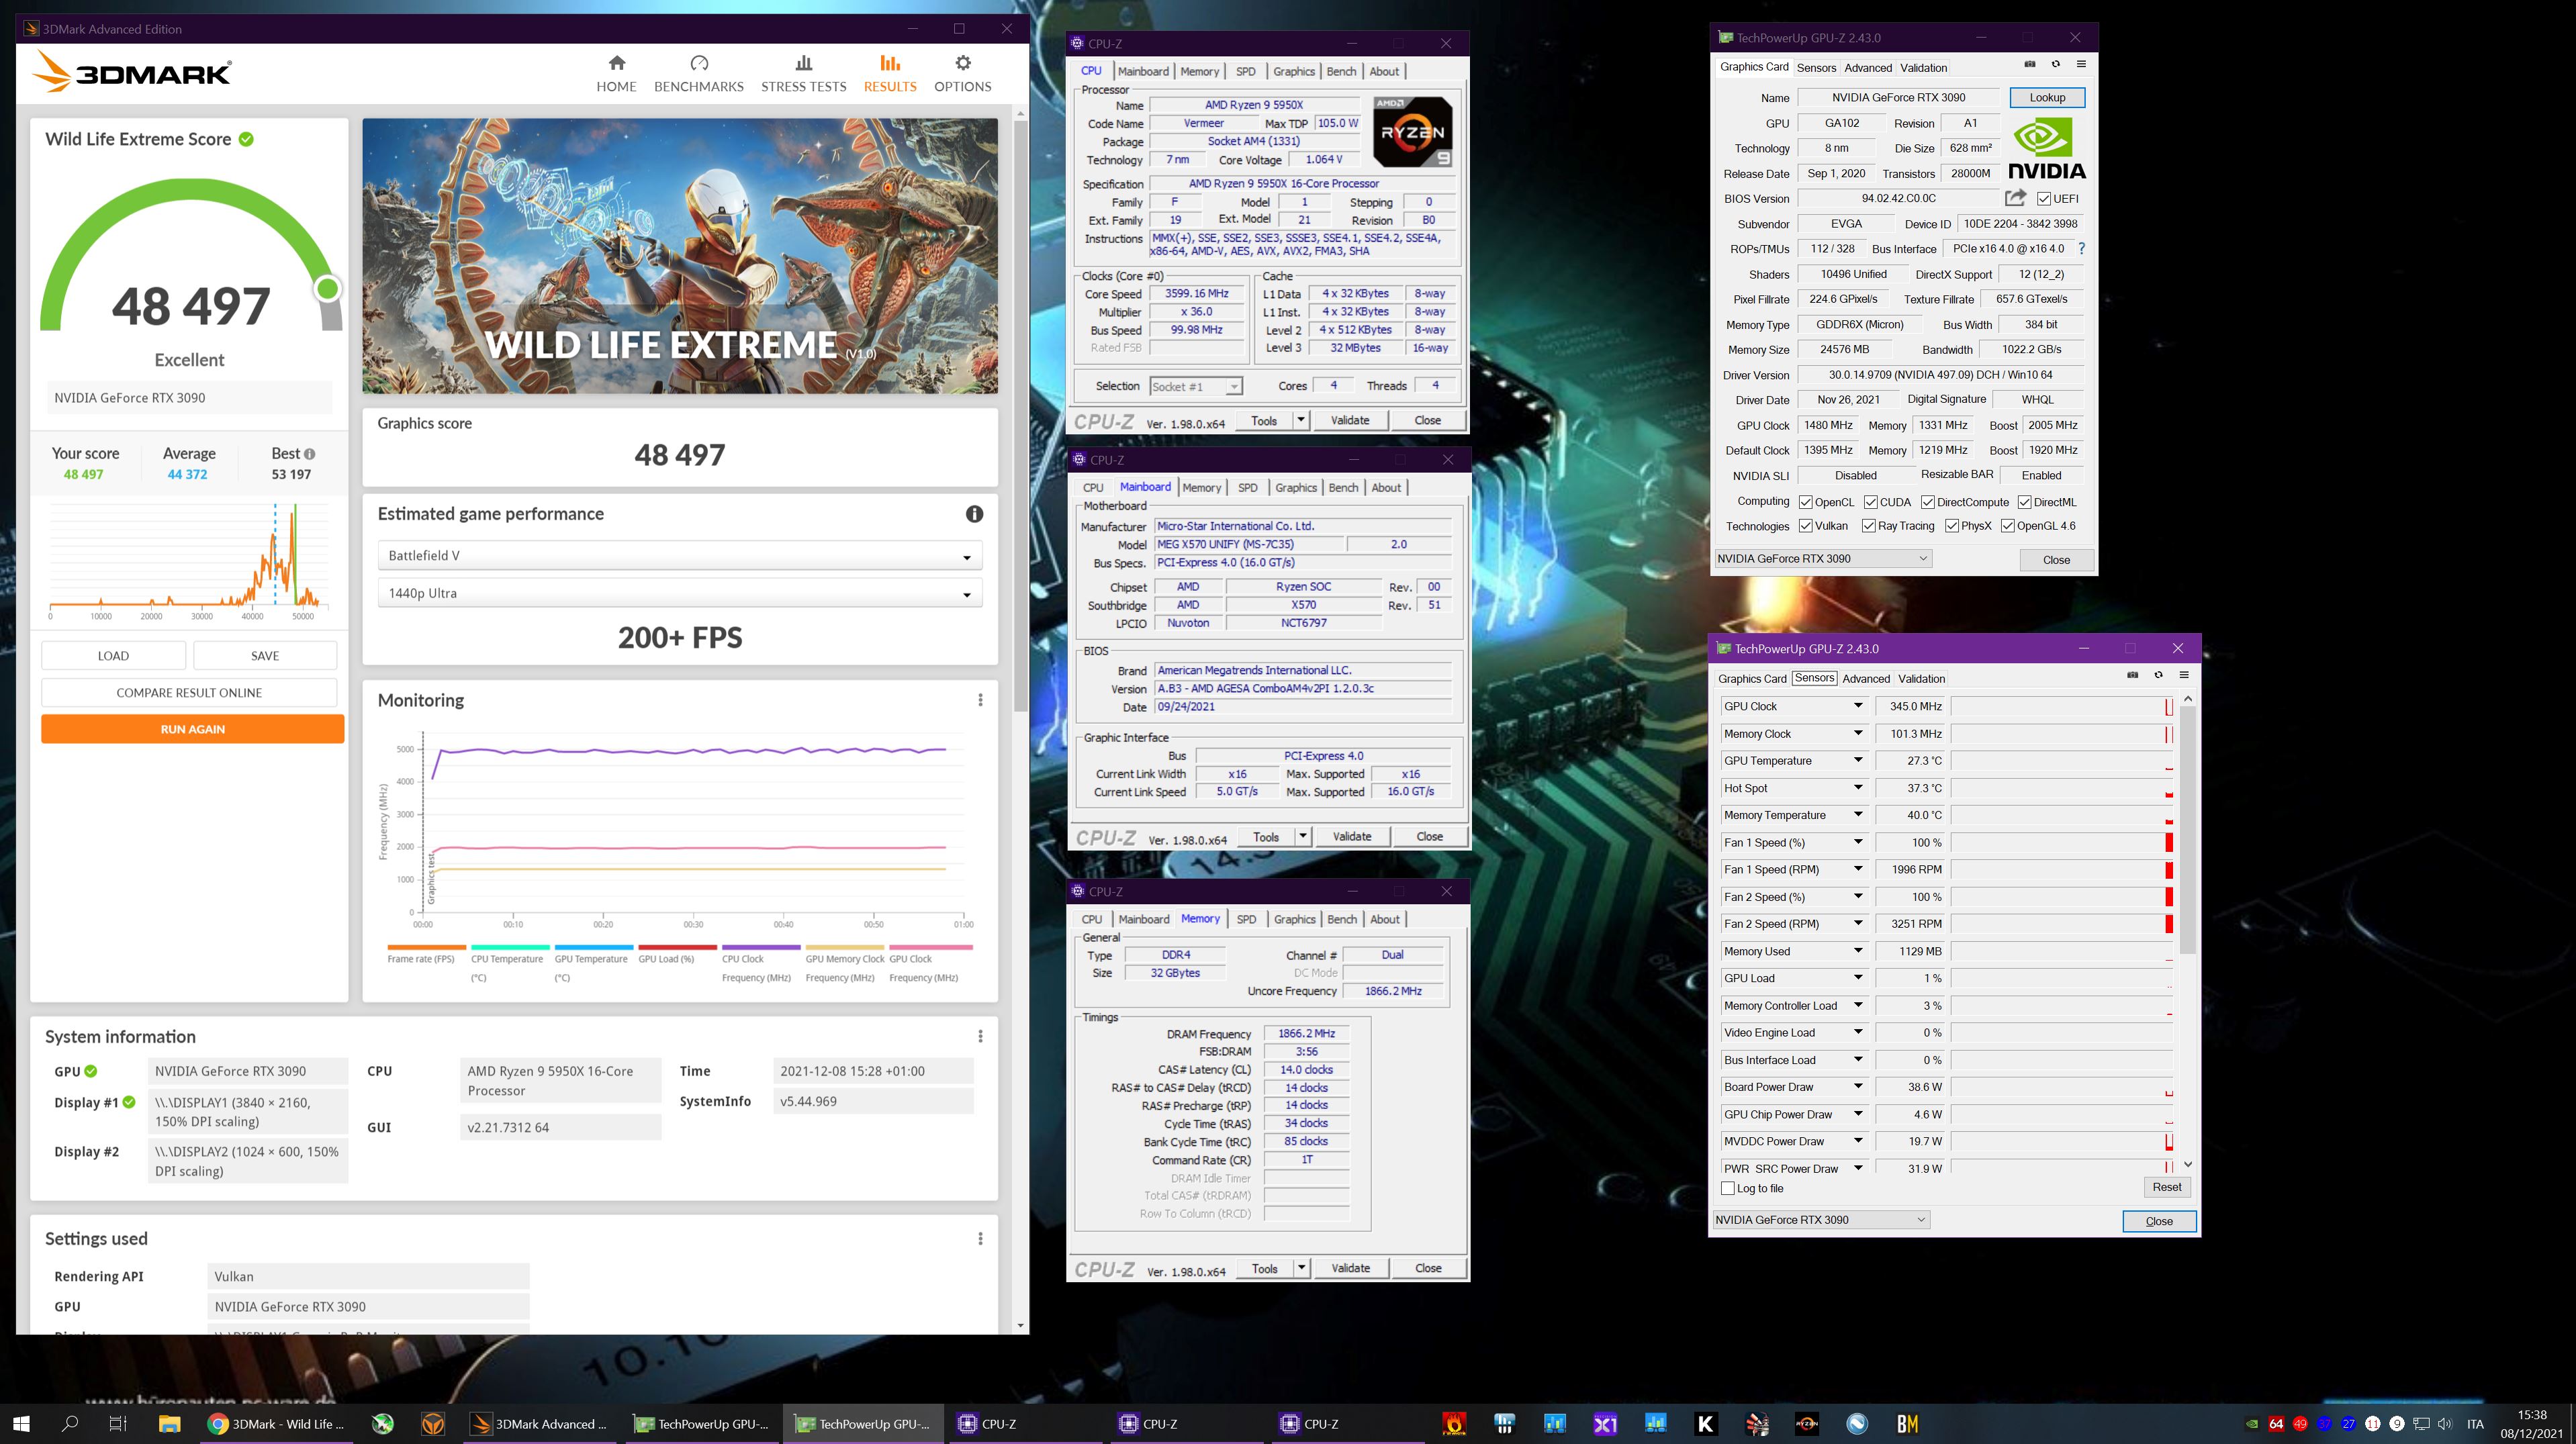The width and height of the screenshot is (2576, 1444).
Task: Switch to Chrome 3DMark - Wild Life taskbar item
Action: click(276, 1423)
